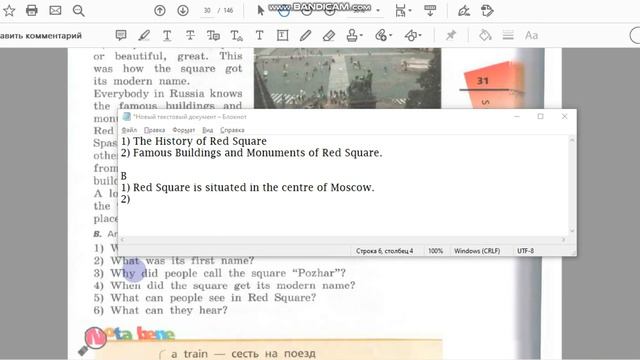Select the insert text at cursor tool
Image resolution: width=640 pixels, height=360 pixels.
[x=237, y=36]
